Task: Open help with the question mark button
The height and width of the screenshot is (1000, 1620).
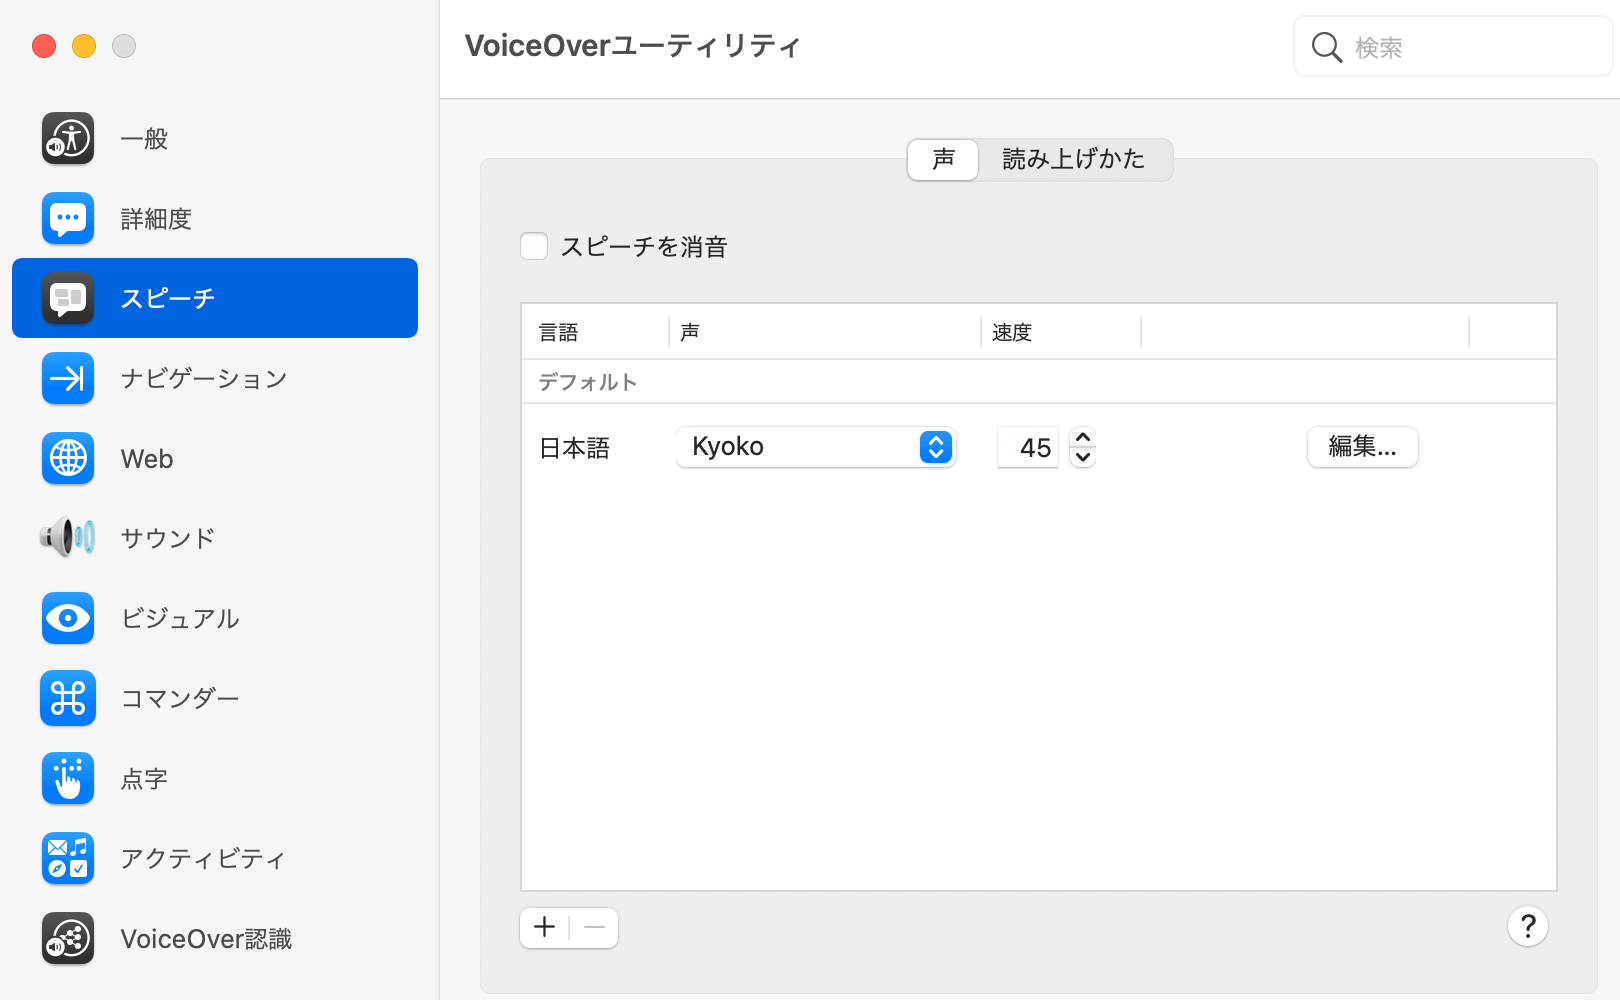Action: point(1528,926)
